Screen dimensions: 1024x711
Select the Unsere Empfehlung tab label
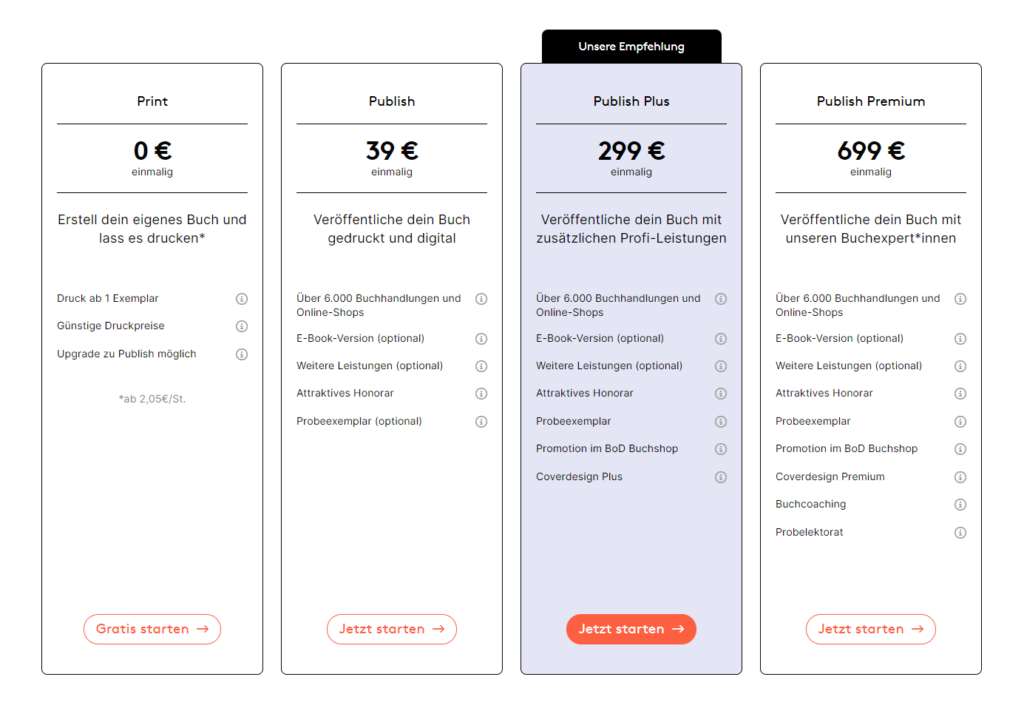click(632, 46)
